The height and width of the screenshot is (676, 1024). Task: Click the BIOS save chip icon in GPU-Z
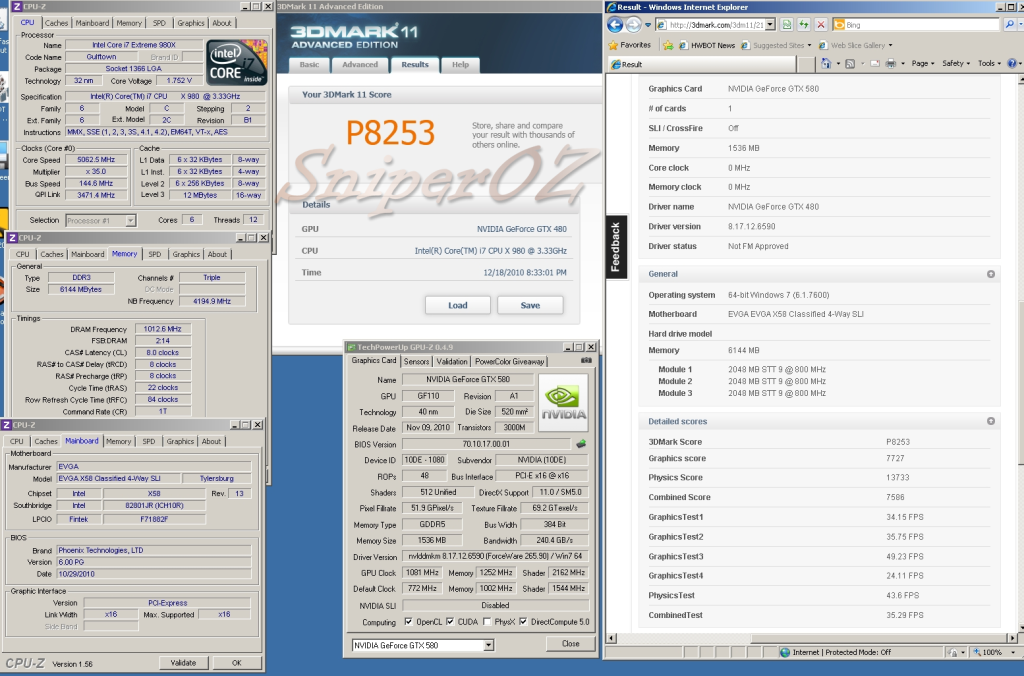point(580,444)
